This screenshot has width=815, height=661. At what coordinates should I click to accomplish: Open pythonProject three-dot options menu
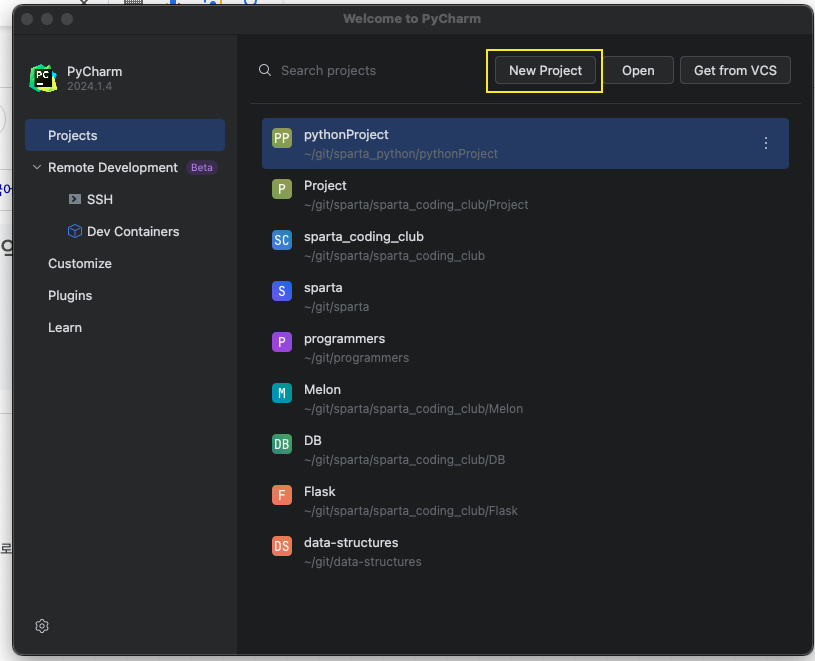pyautogui.click(x=766, y=143)
